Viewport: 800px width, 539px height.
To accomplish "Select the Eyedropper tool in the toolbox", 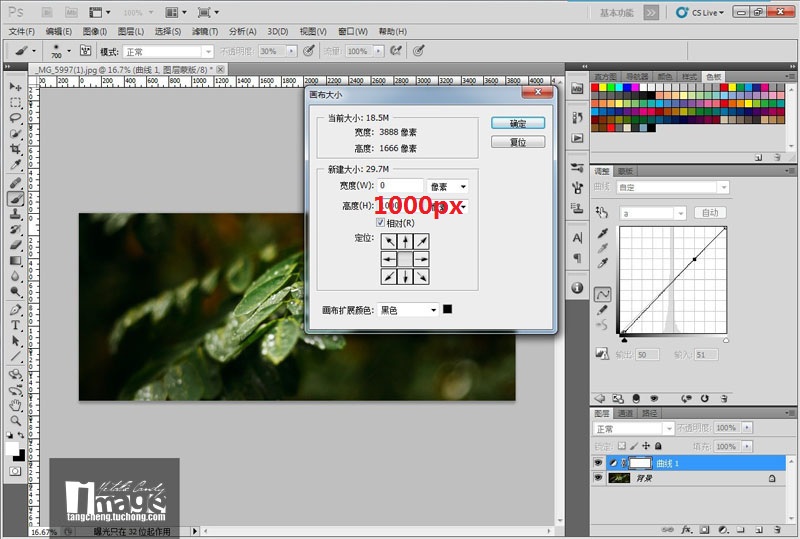I will (16, 163).
